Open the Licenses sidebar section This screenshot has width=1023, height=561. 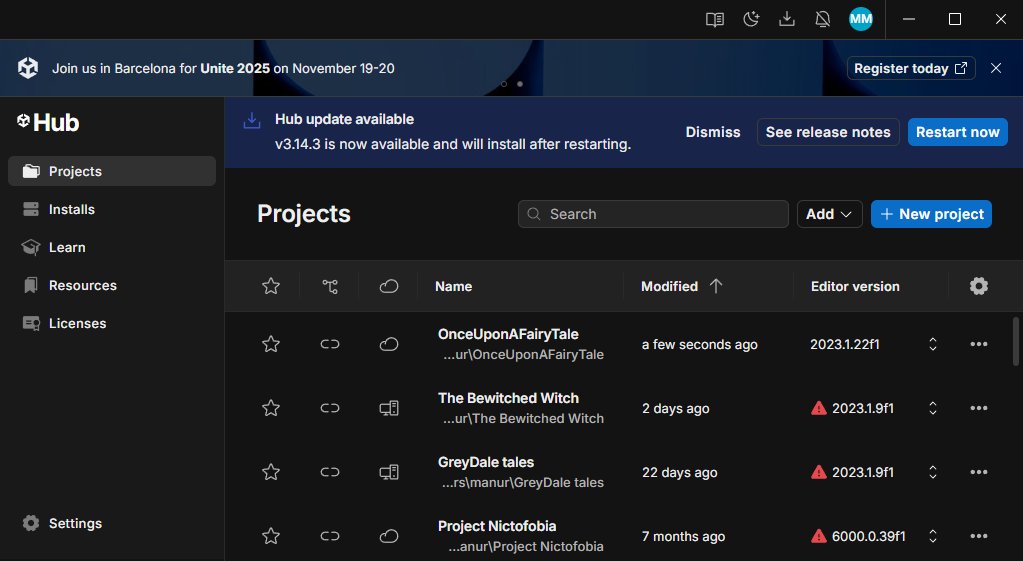(x=112, y=323)
